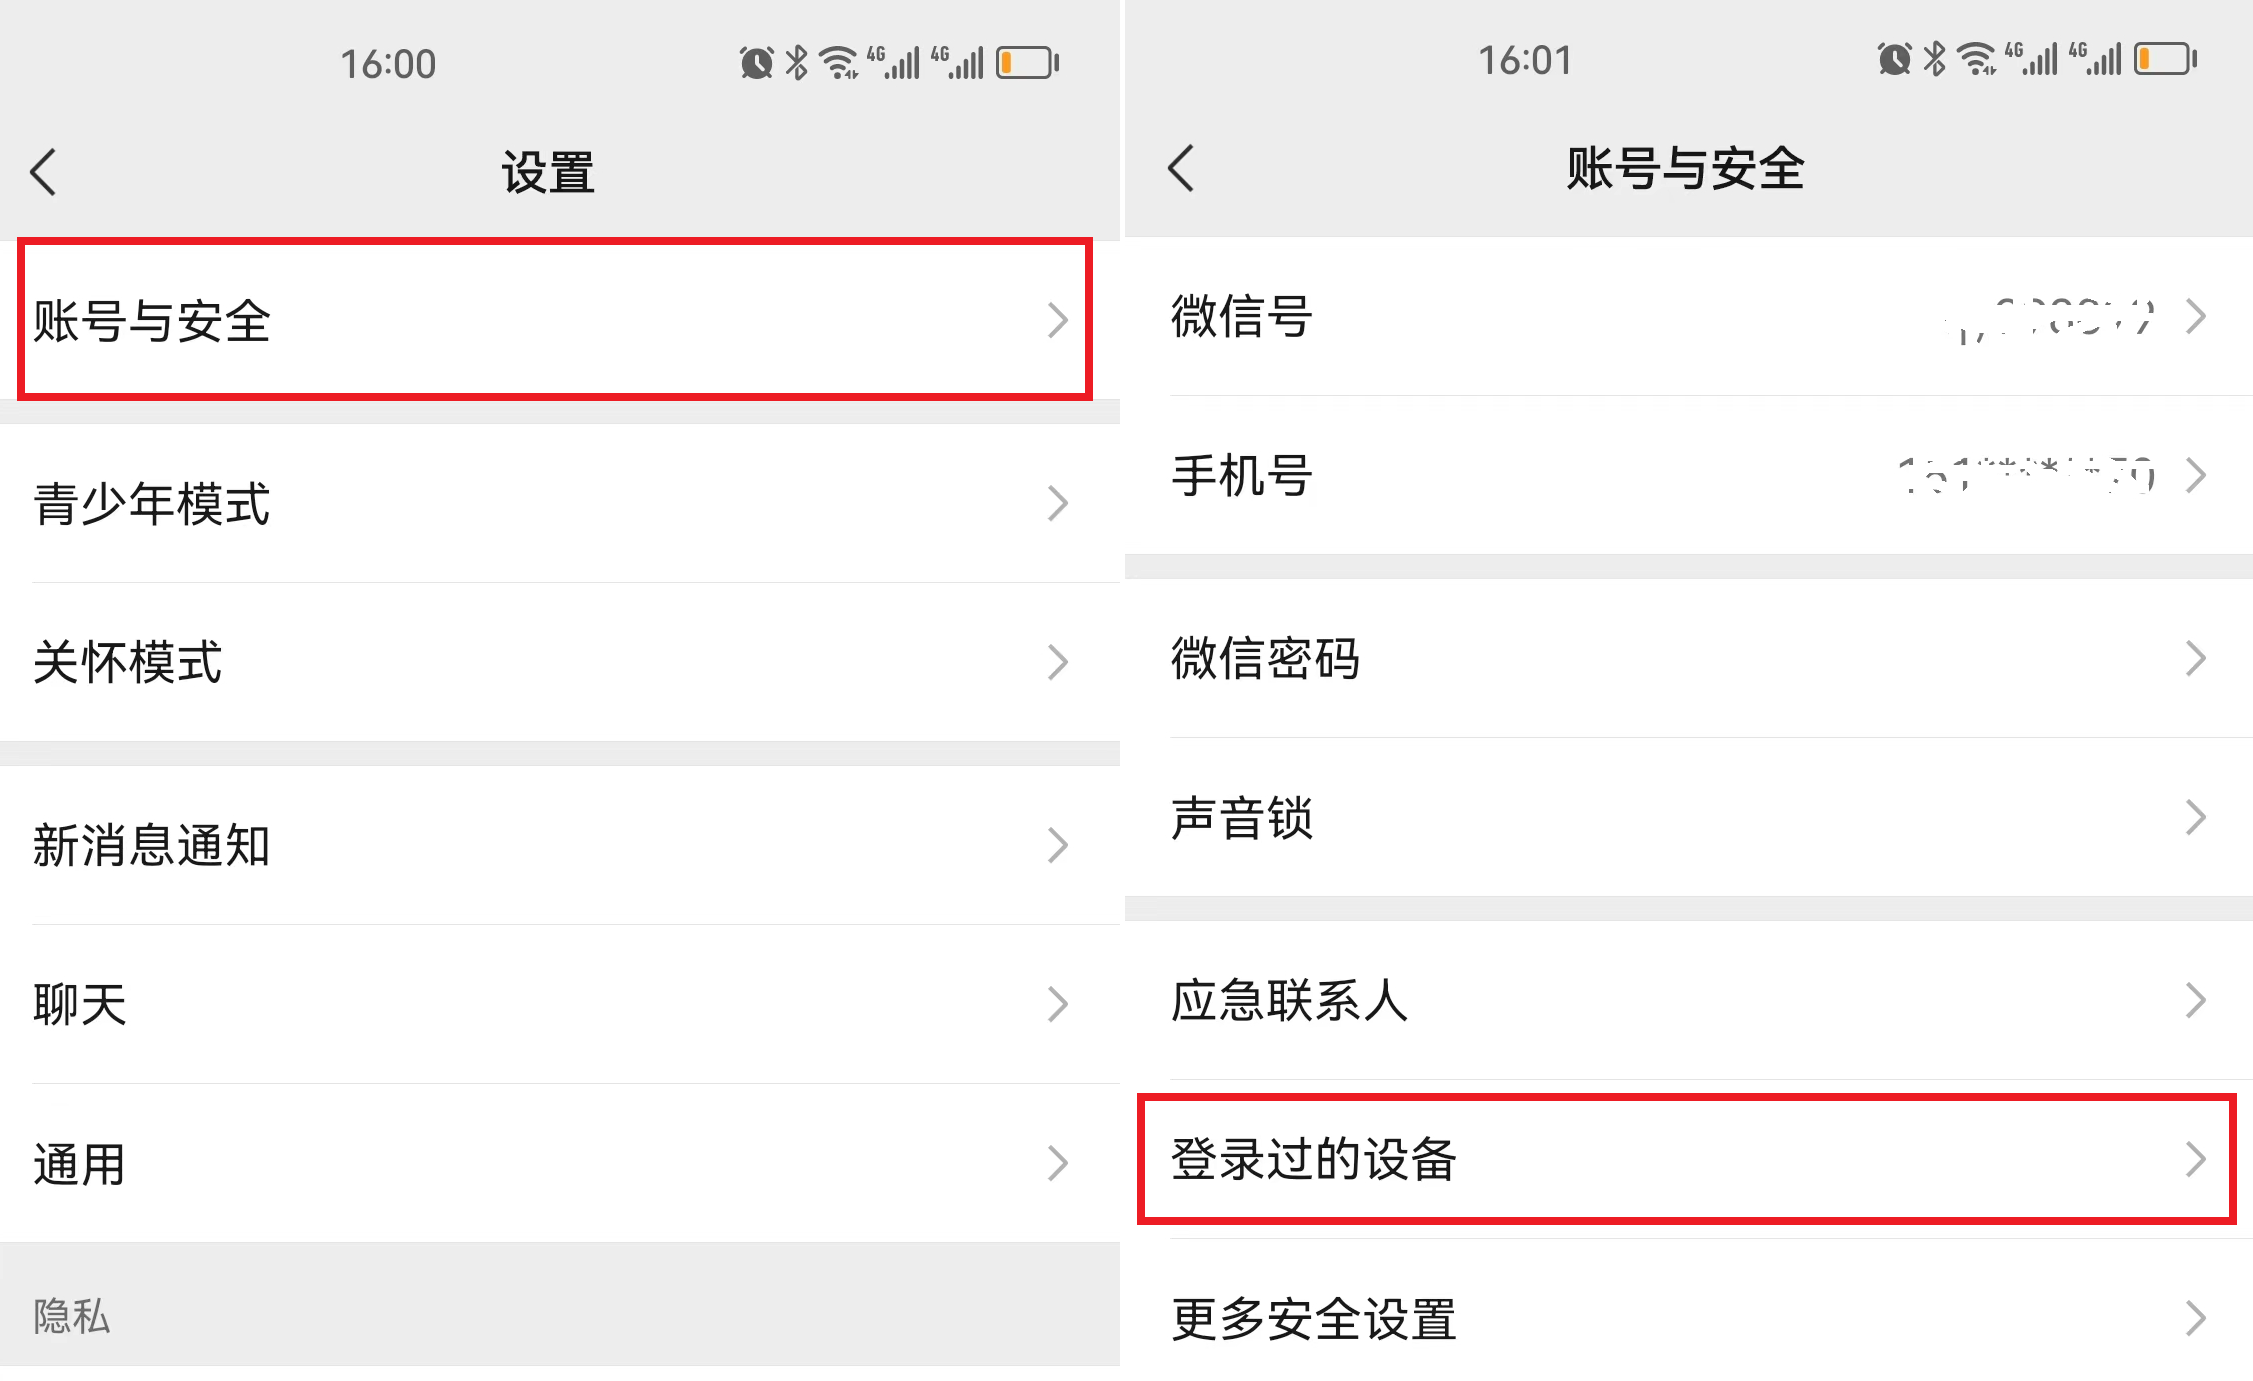The height and width of the screenshot is (1381, 2253).
Task: Expand the 聊天 row chevron
Action: coord(1058,1004)
